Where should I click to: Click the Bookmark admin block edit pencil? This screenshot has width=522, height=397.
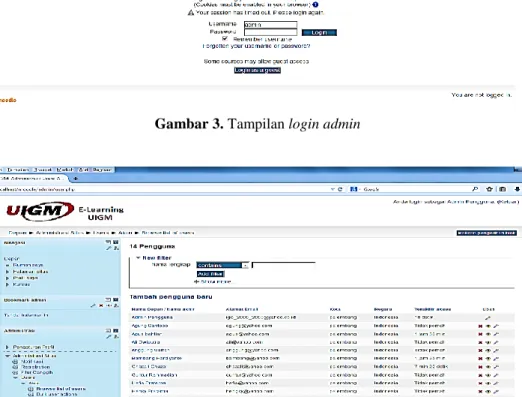(93, 306)
